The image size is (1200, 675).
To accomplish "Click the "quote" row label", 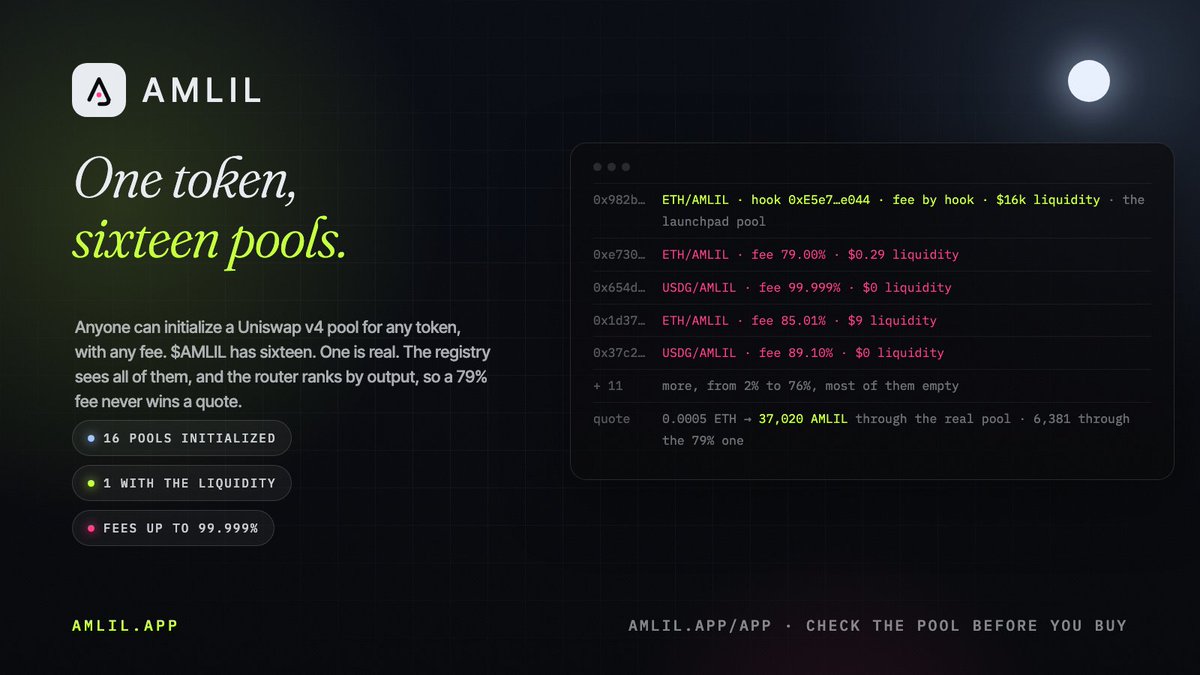I will 612,419.
